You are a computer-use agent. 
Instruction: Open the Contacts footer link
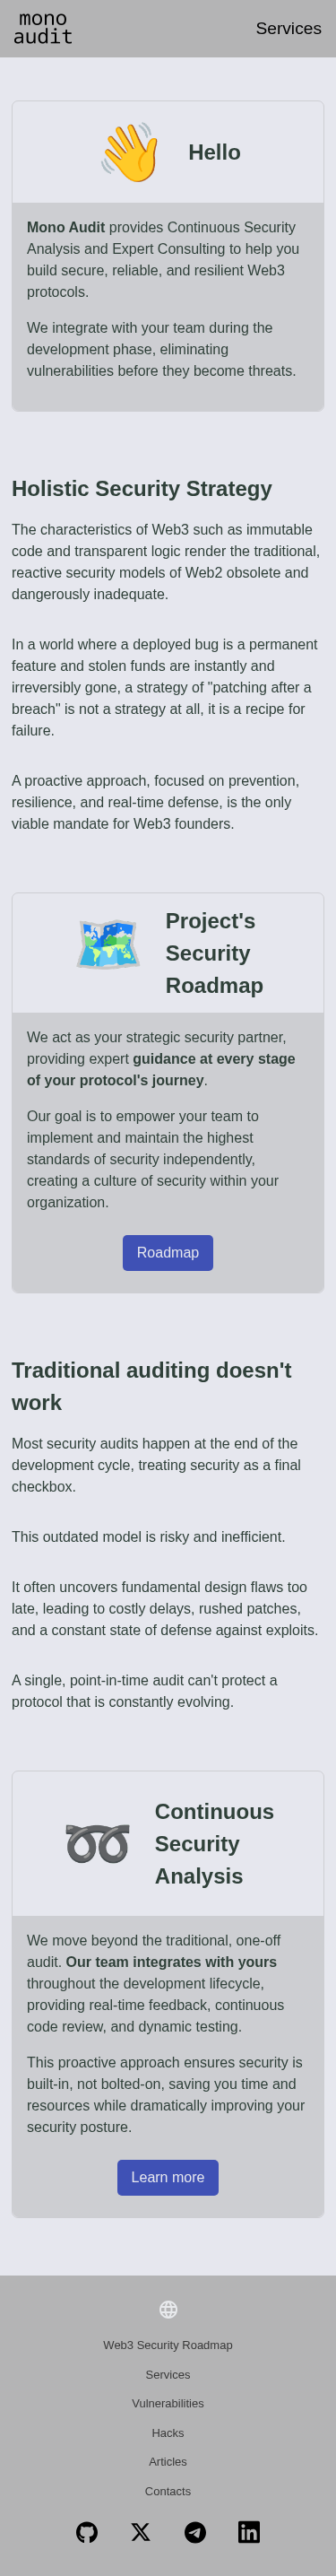click(x=168, y=2491)
